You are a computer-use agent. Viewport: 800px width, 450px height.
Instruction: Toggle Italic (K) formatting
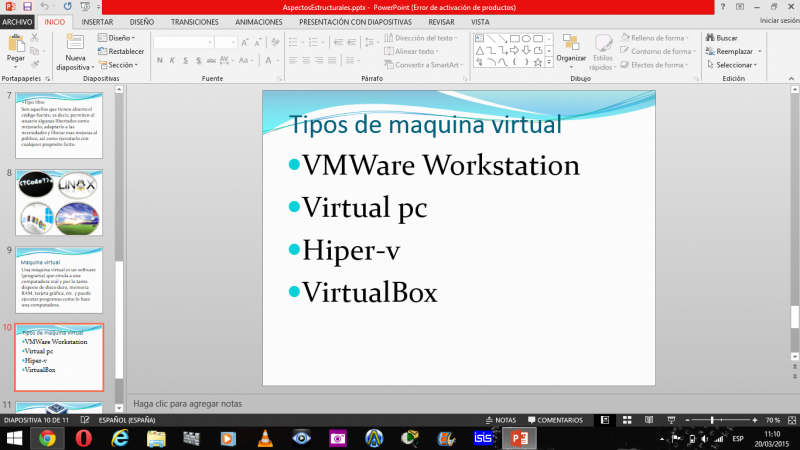172,60
